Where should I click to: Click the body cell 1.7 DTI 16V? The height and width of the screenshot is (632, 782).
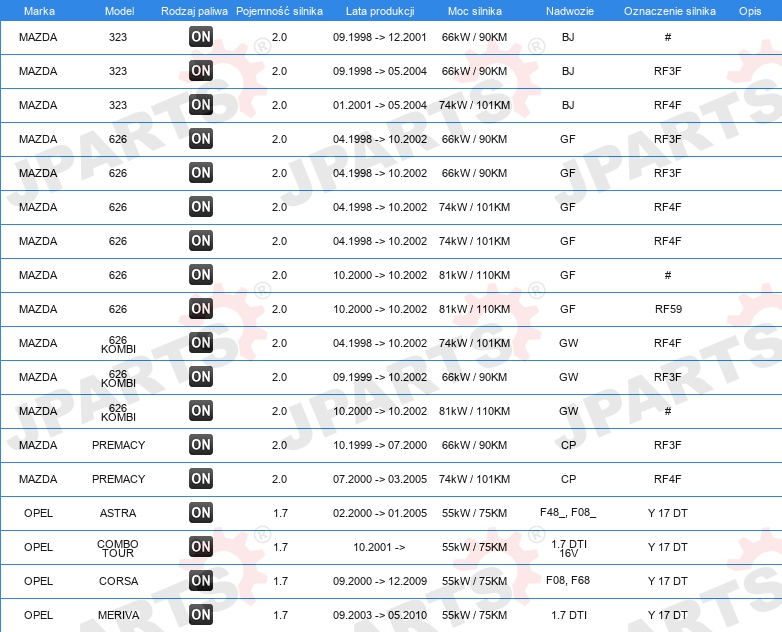click(569, 548)
